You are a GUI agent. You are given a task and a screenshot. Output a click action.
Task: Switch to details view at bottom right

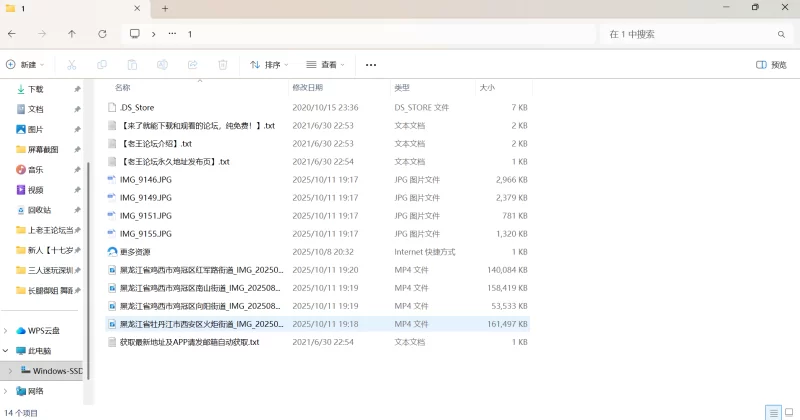click(773, 413)
